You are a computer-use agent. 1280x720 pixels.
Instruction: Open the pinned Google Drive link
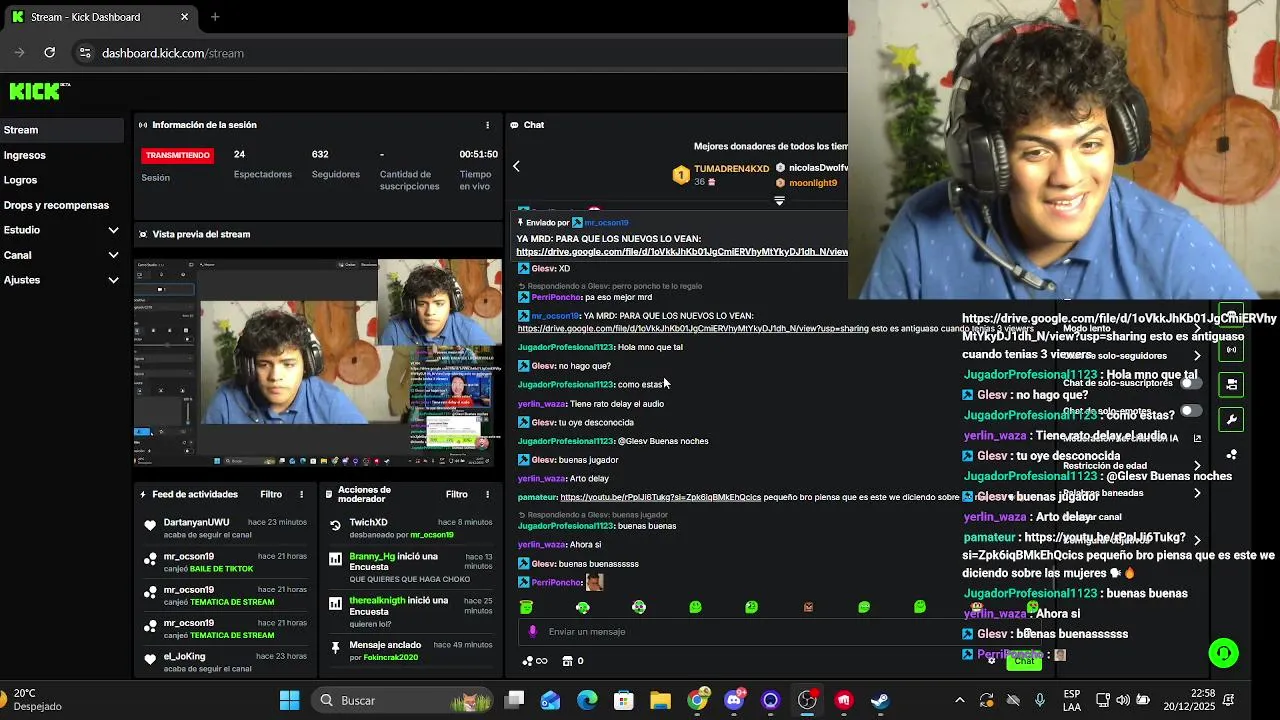pos(682,252)
